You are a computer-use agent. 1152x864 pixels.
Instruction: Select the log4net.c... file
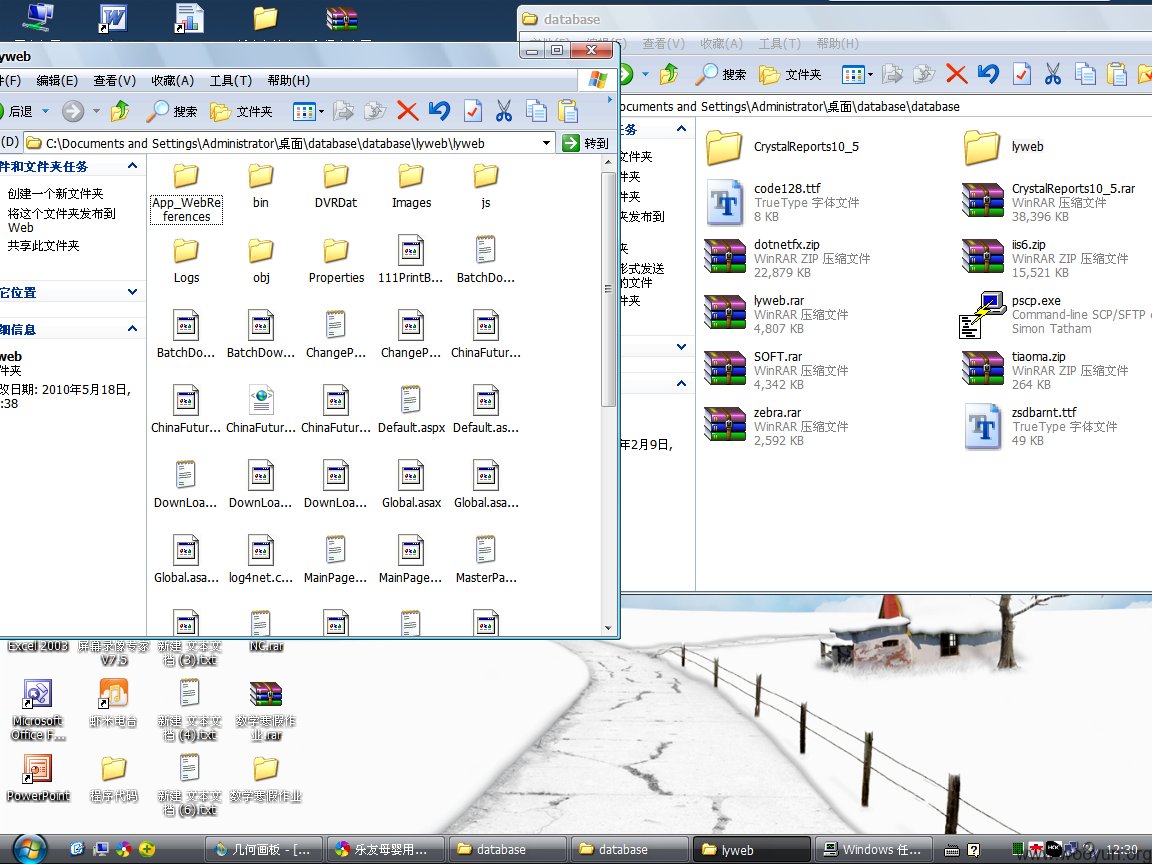pyautogui.click(x=261, y=560)
